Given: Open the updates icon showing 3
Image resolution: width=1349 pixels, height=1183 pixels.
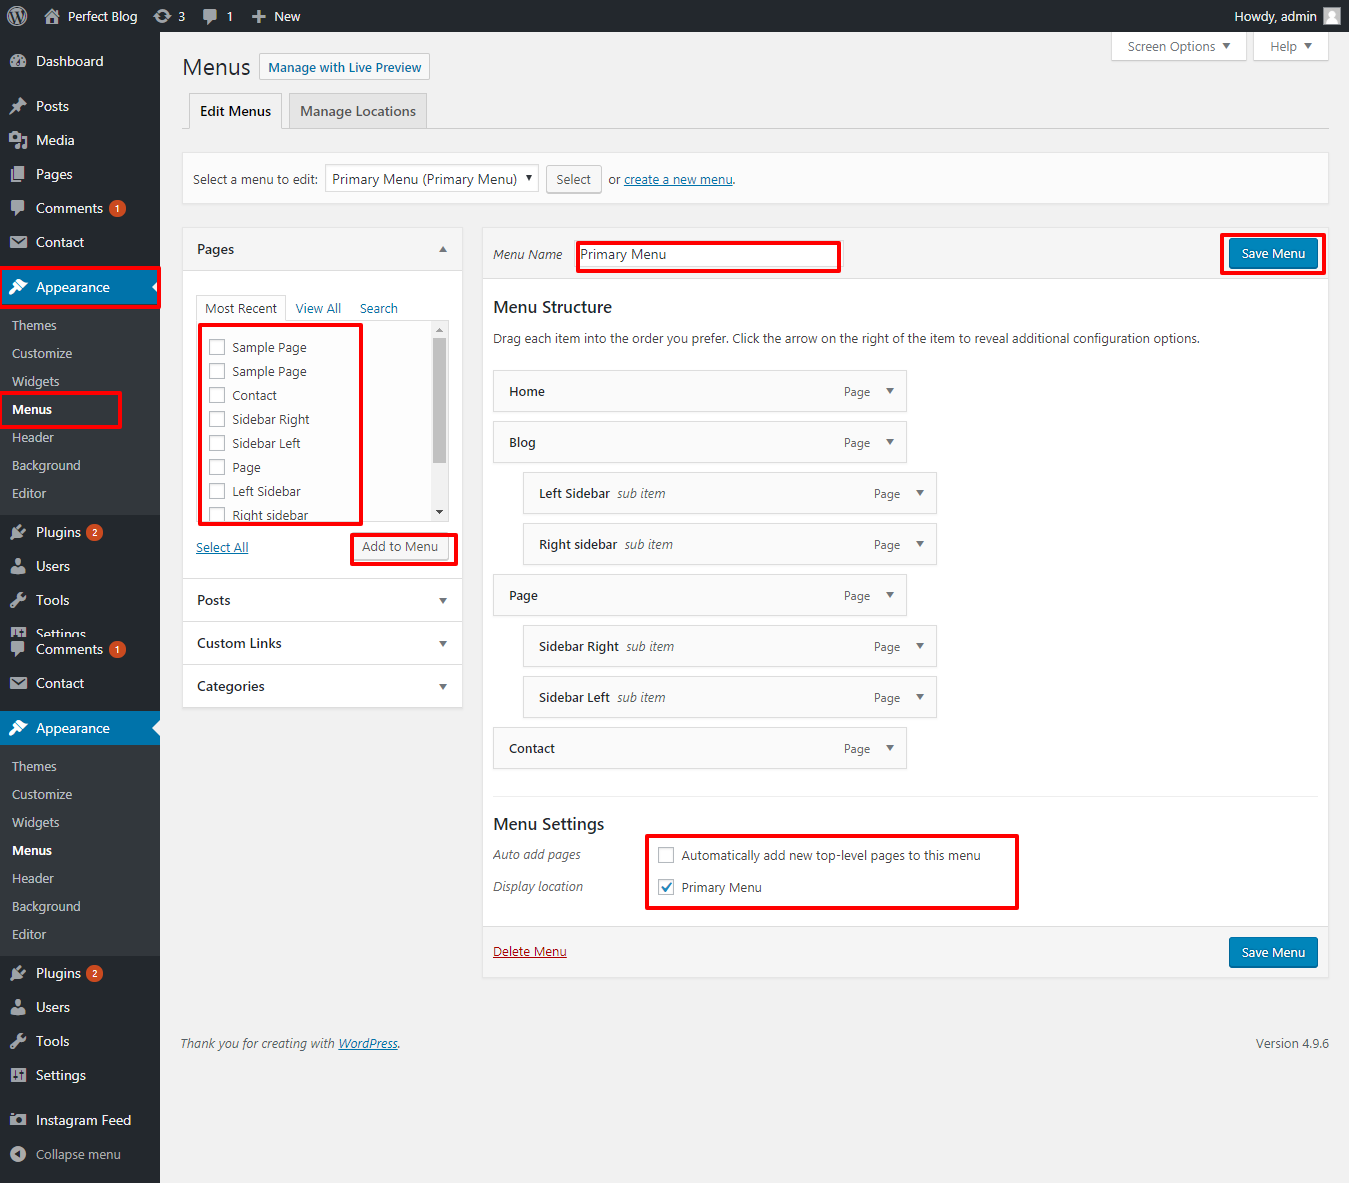Looking at the screenshot, I should (x=162, y=16).
